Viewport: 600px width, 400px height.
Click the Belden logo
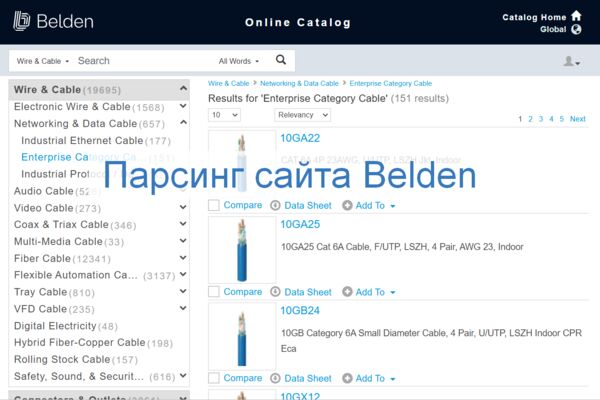tap(53, 21)
